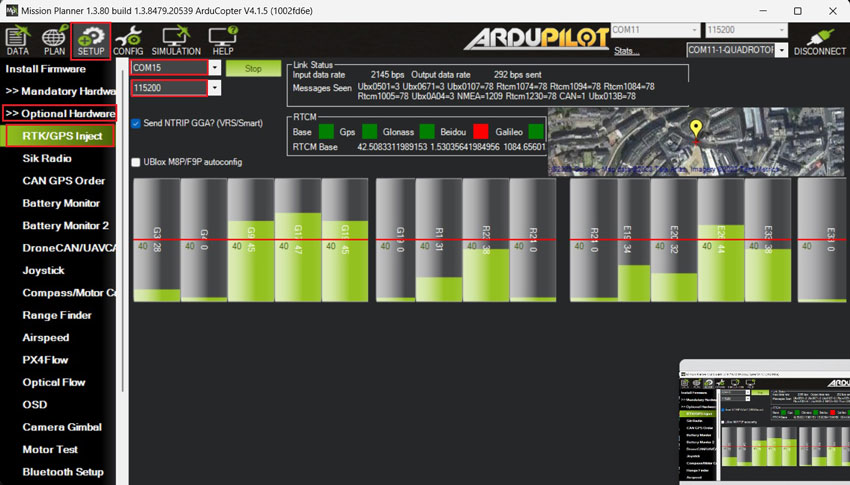This screenshot has height=485, width=850.
Task: Select CAN GPS Order in sidebar
Action: pos(64,181)
